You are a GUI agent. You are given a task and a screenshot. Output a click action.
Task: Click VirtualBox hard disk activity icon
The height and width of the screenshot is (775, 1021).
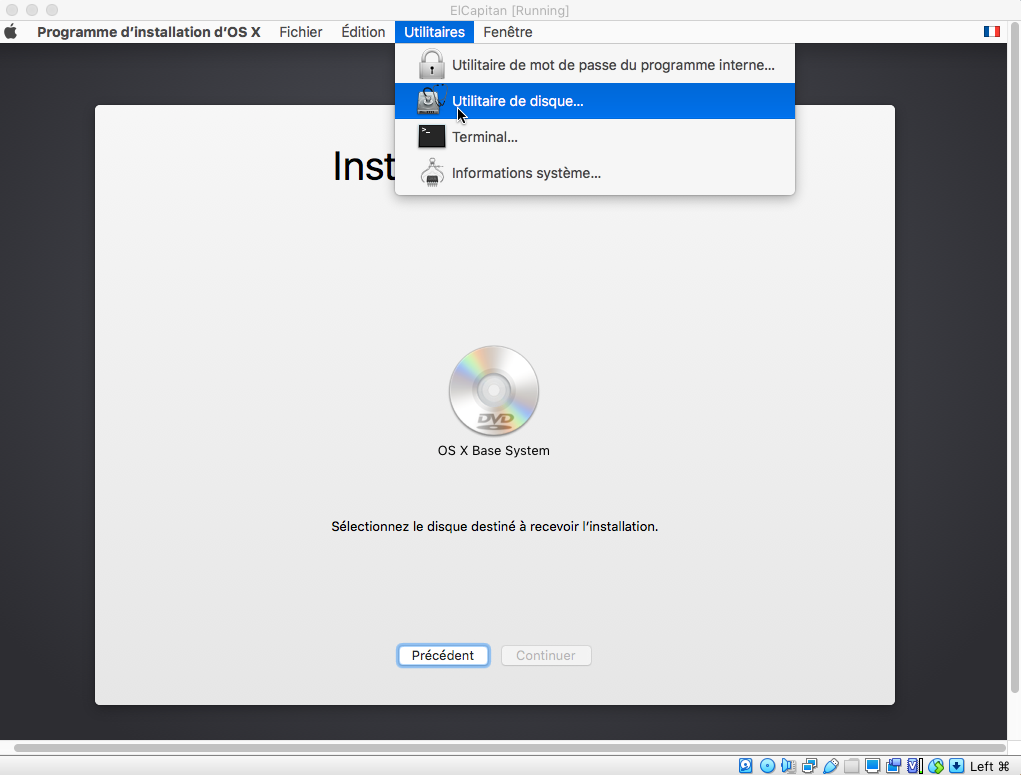click(746, 766)
